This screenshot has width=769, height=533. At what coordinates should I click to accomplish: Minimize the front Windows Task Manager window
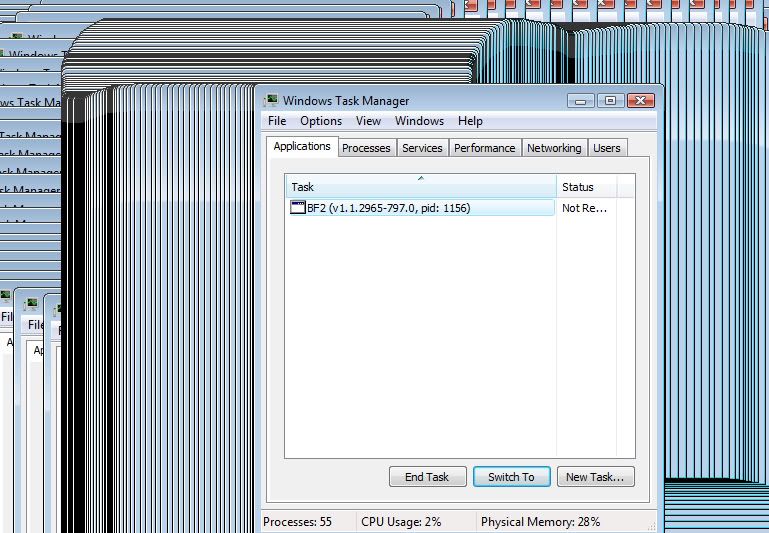coord(581,100)
